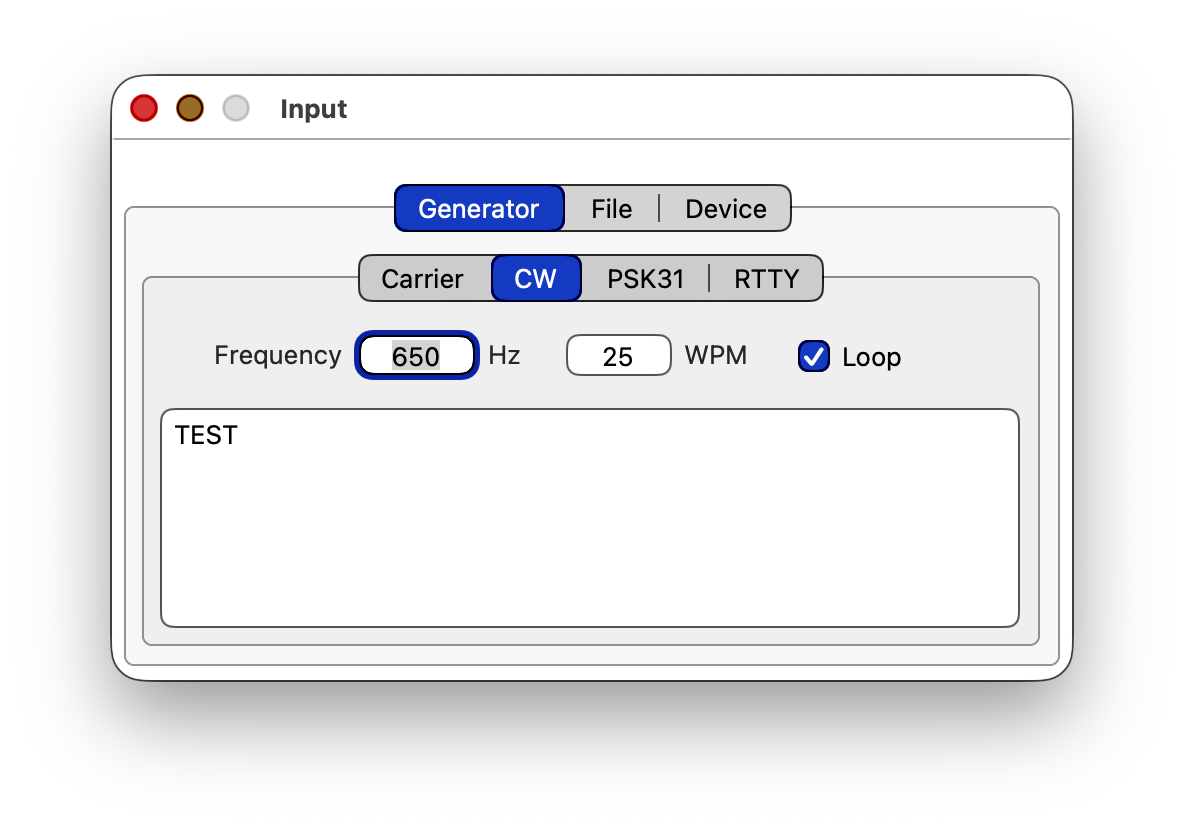The image size is (1184, 828).
Task: Click the WPM unit label
Action: point(715,355)
